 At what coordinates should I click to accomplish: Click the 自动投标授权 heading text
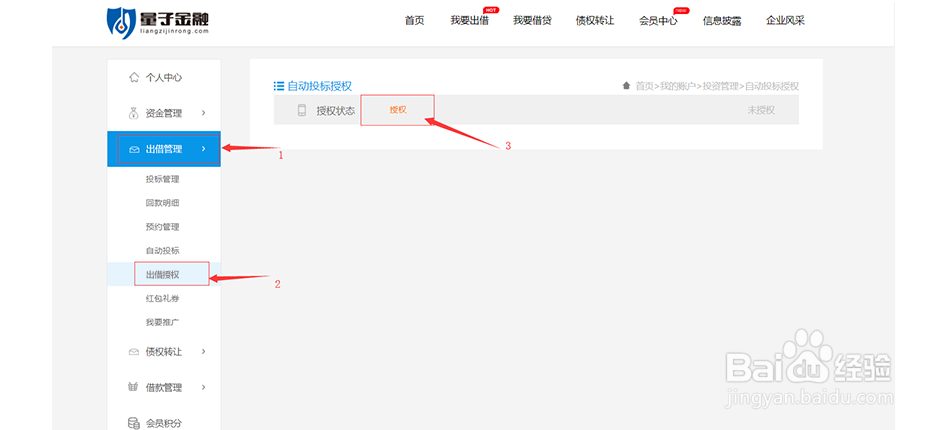click(x=319, y=86)
